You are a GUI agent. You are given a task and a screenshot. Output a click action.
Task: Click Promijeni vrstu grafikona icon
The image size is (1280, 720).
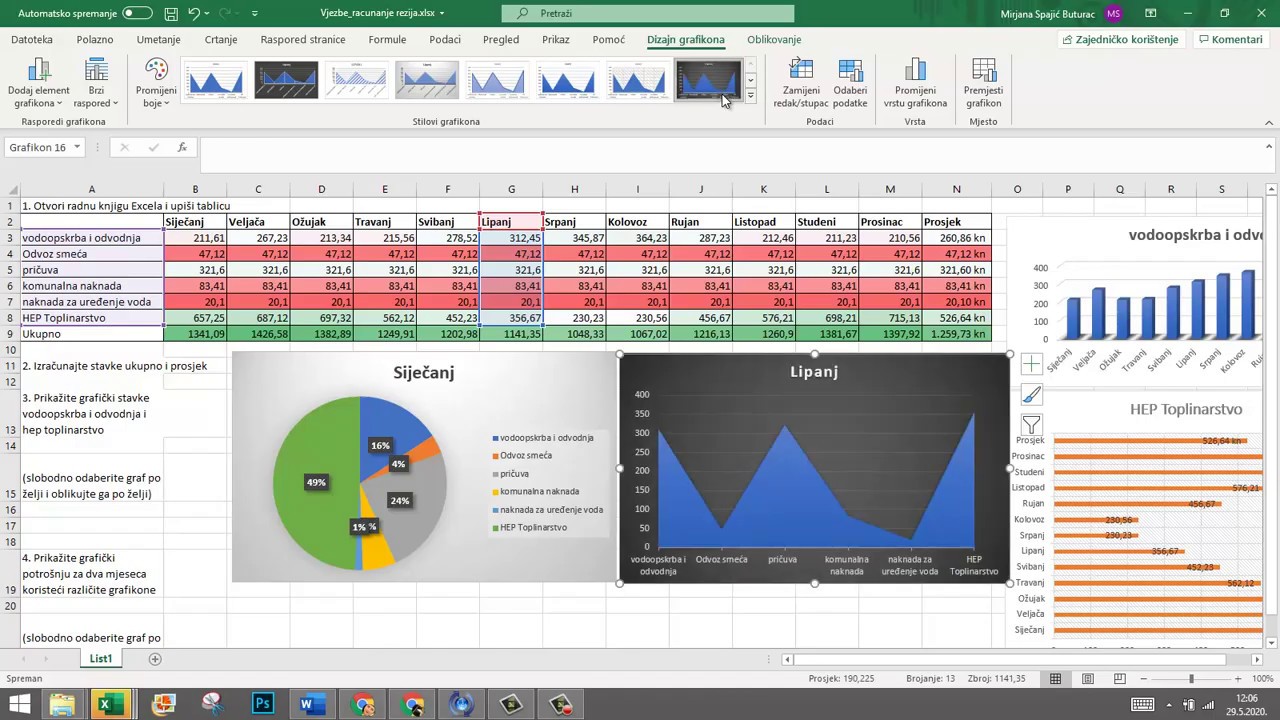pyautogui.click(x=915, y=84)
